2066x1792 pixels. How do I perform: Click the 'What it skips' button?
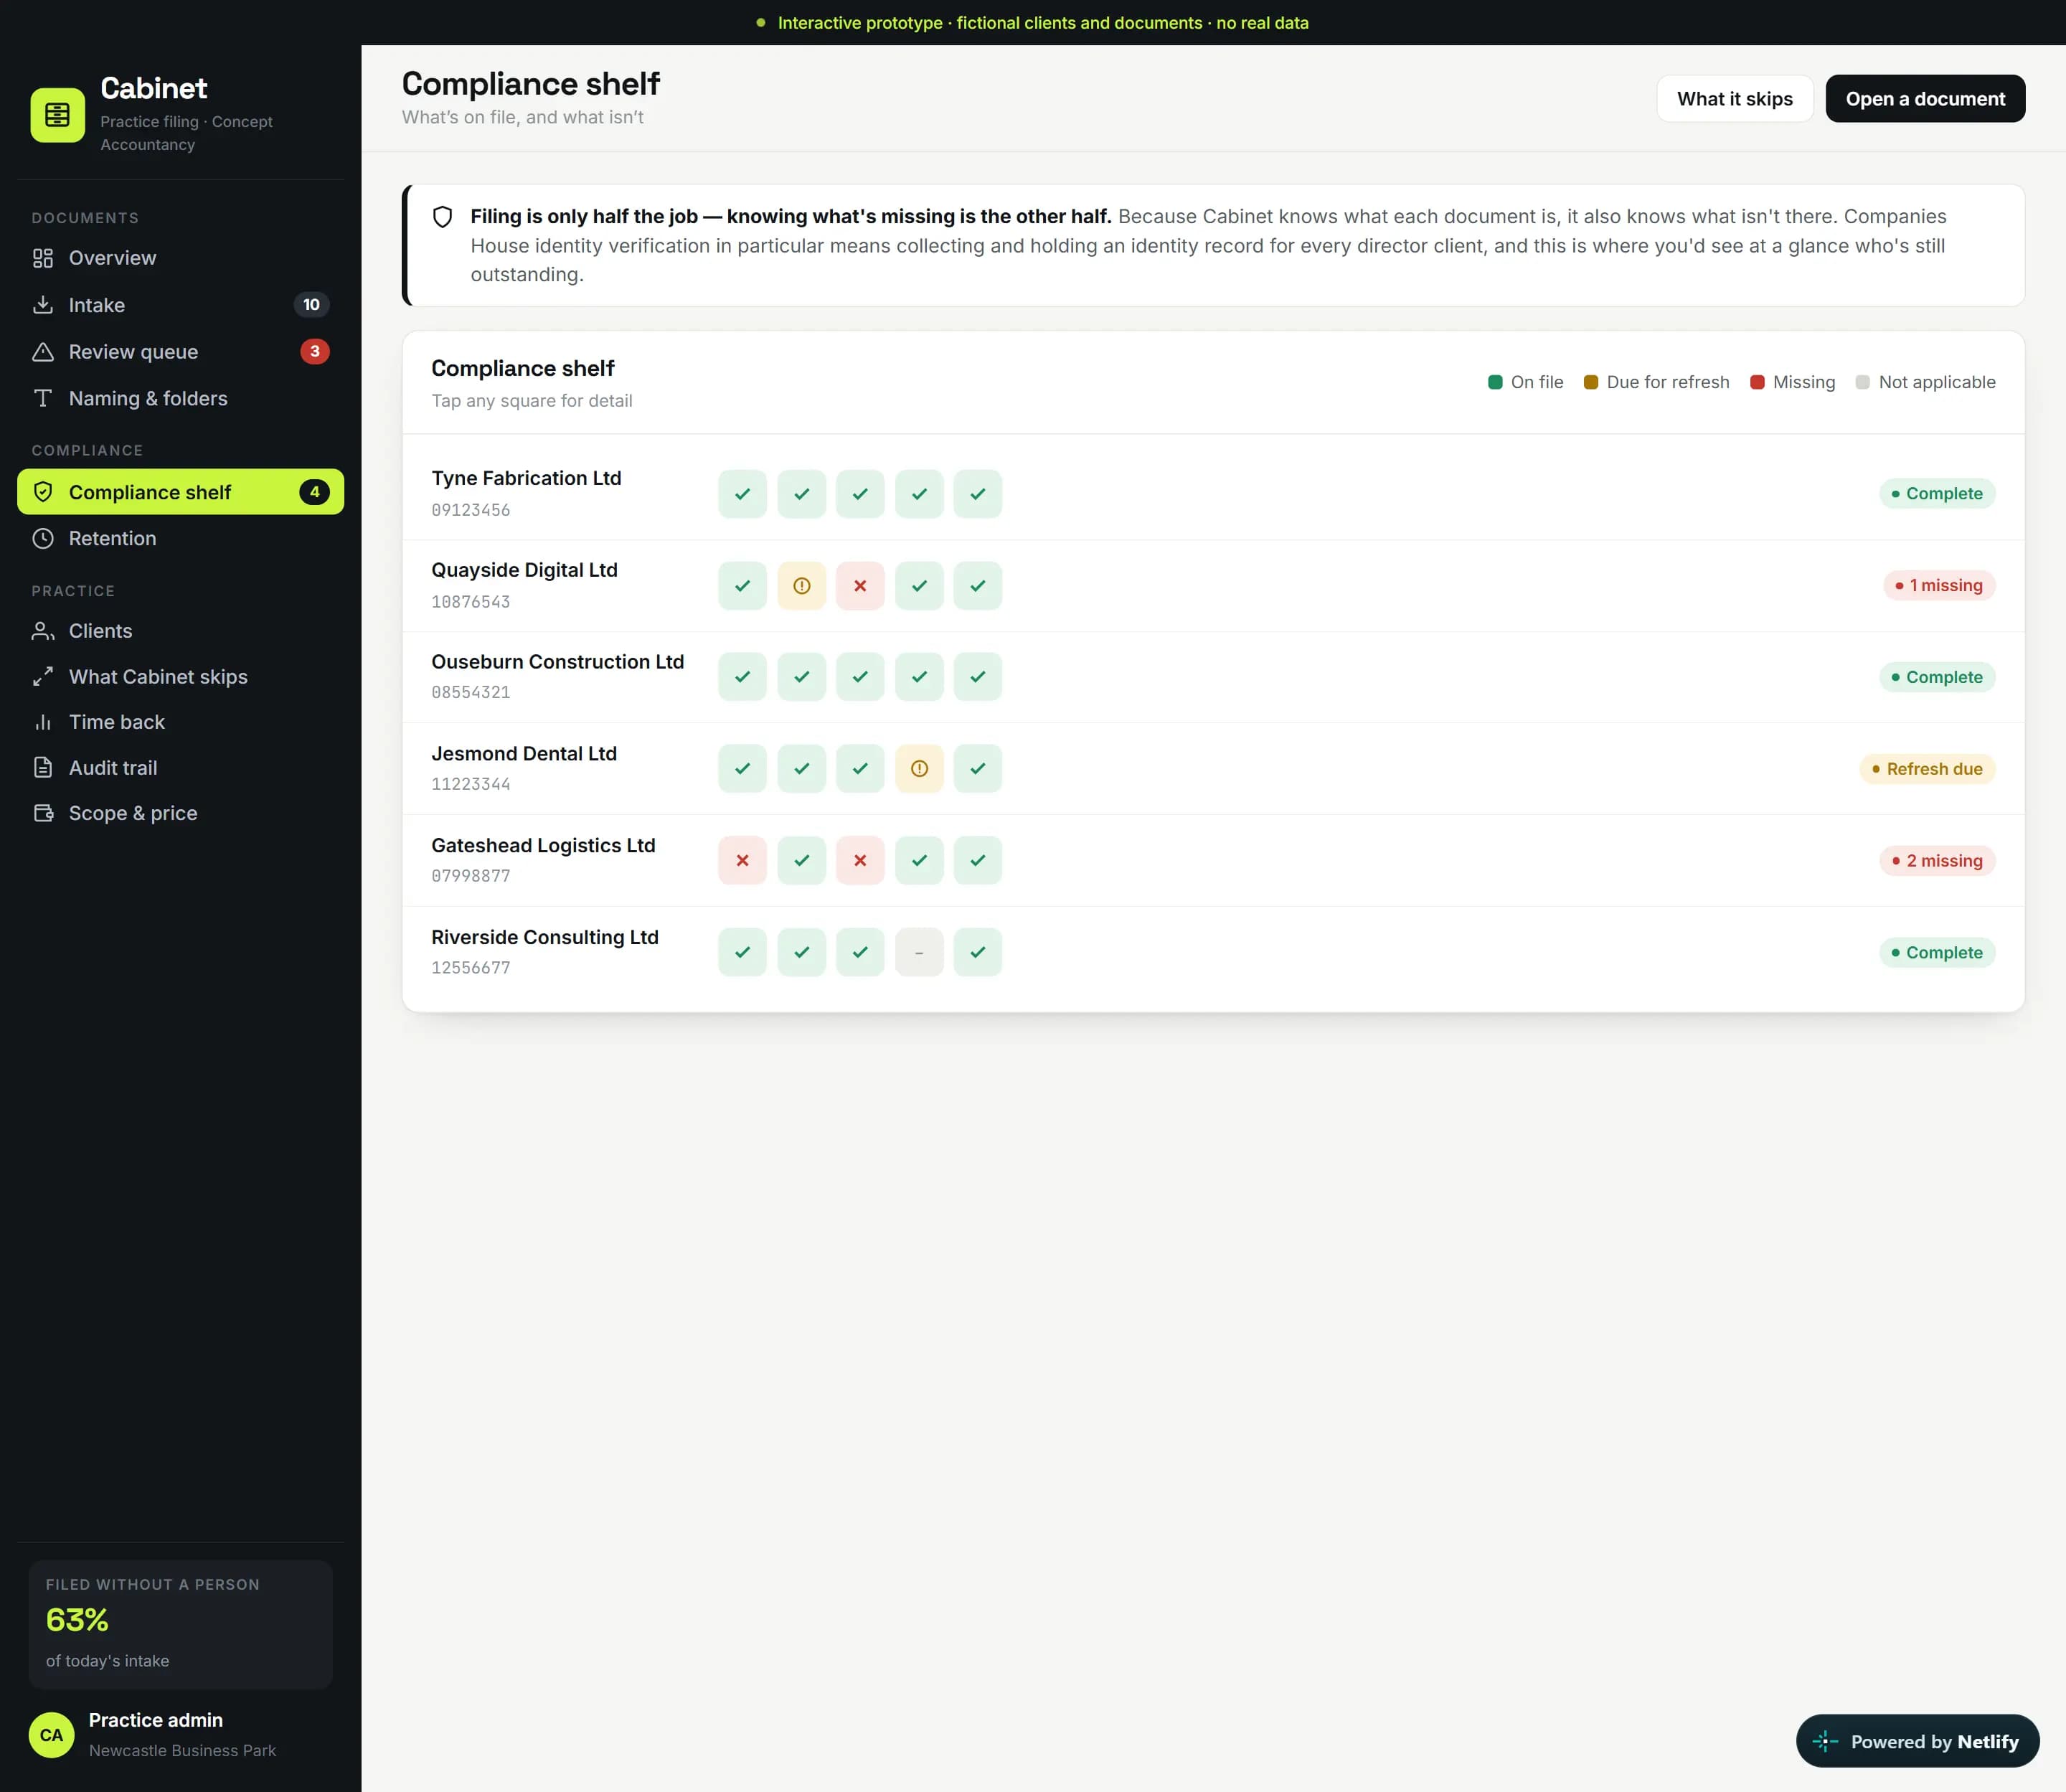[x=1735, y=99]
